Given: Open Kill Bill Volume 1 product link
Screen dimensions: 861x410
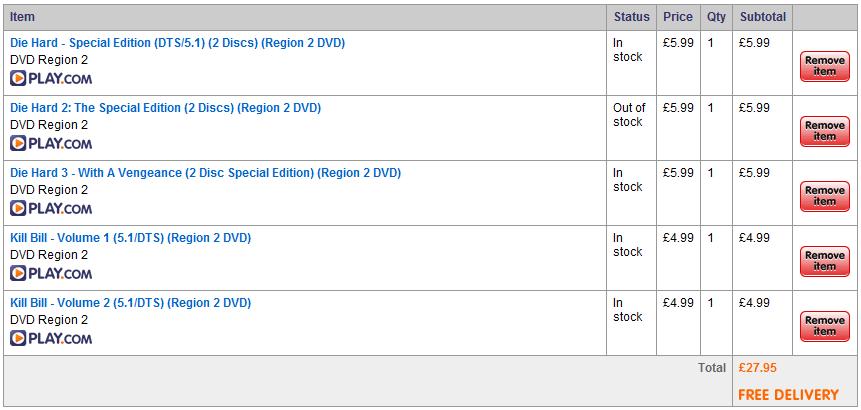Looking at the screenshot, I should (130, 238).
